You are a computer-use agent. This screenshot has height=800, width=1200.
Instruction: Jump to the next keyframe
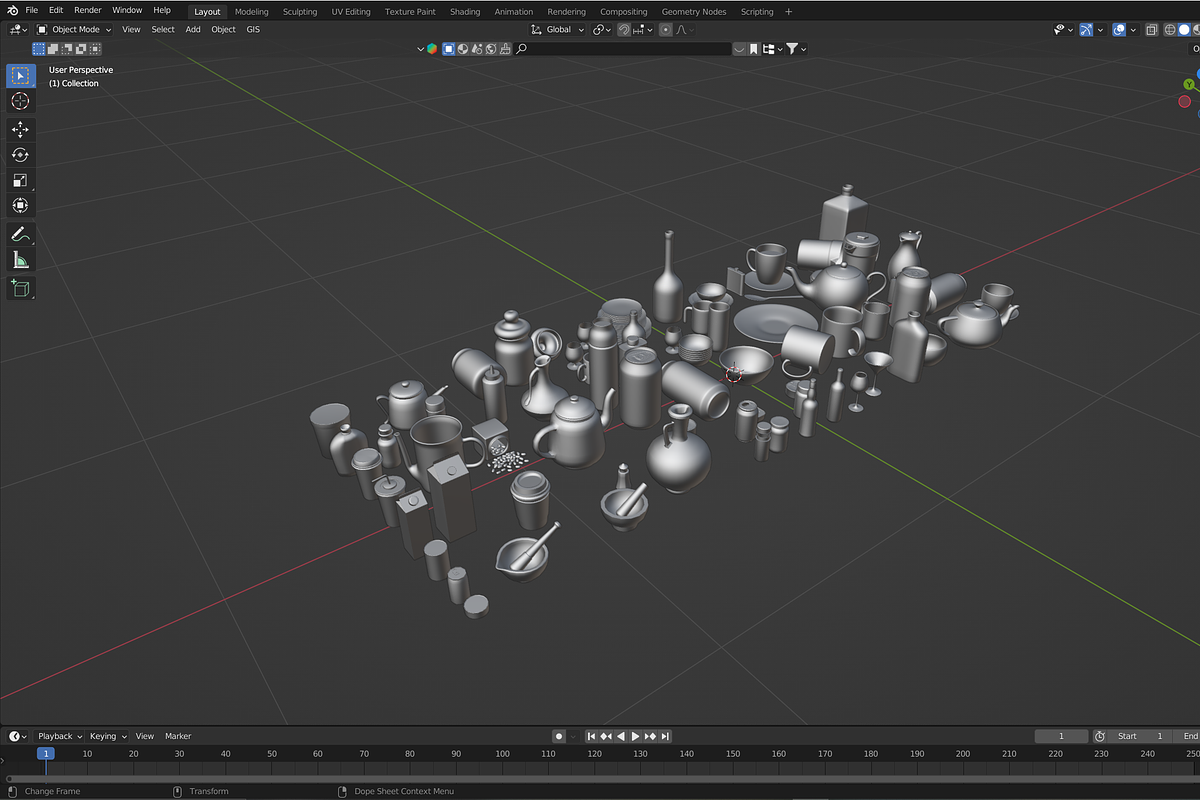coord(650,736)
